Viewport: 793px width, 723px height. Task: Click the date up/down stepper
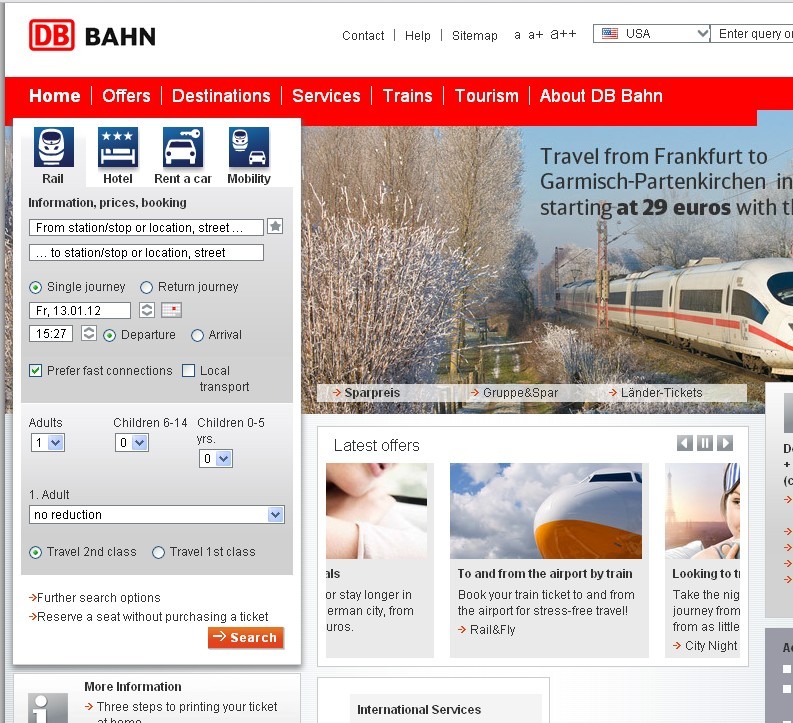coord(147,310)
